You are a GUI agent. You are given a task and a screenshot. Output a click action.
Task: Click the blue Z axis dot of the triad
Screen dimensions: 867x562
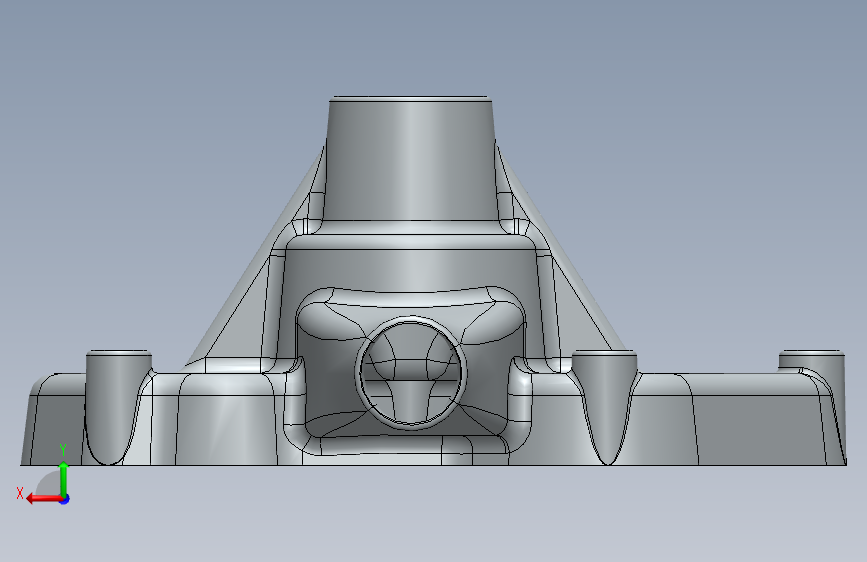pyautogui.click(x=65, y=499)
